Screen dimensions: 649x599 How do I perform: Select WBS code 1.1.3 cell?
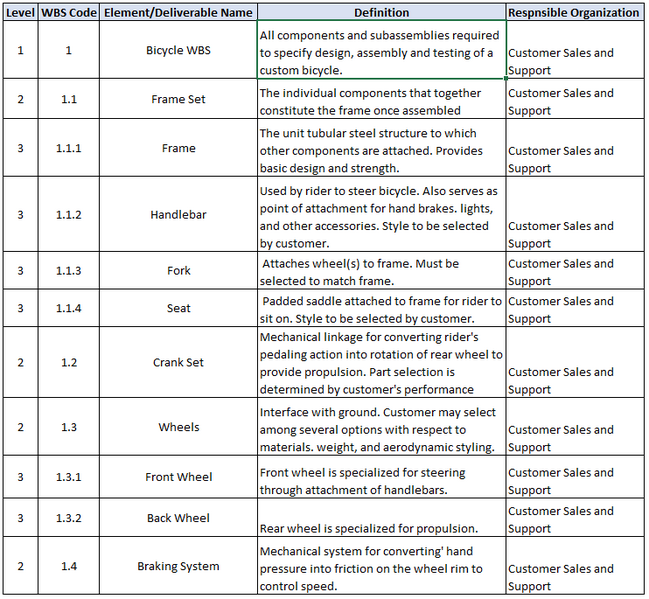[69, 270]
